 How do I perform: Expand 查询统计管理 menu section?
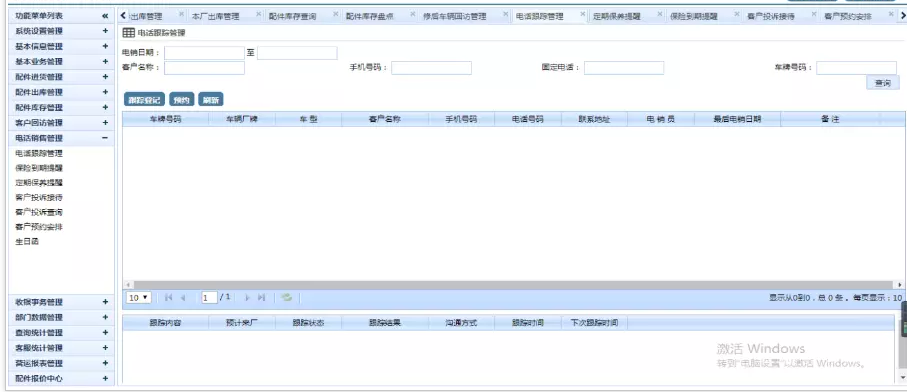point(105,332)
